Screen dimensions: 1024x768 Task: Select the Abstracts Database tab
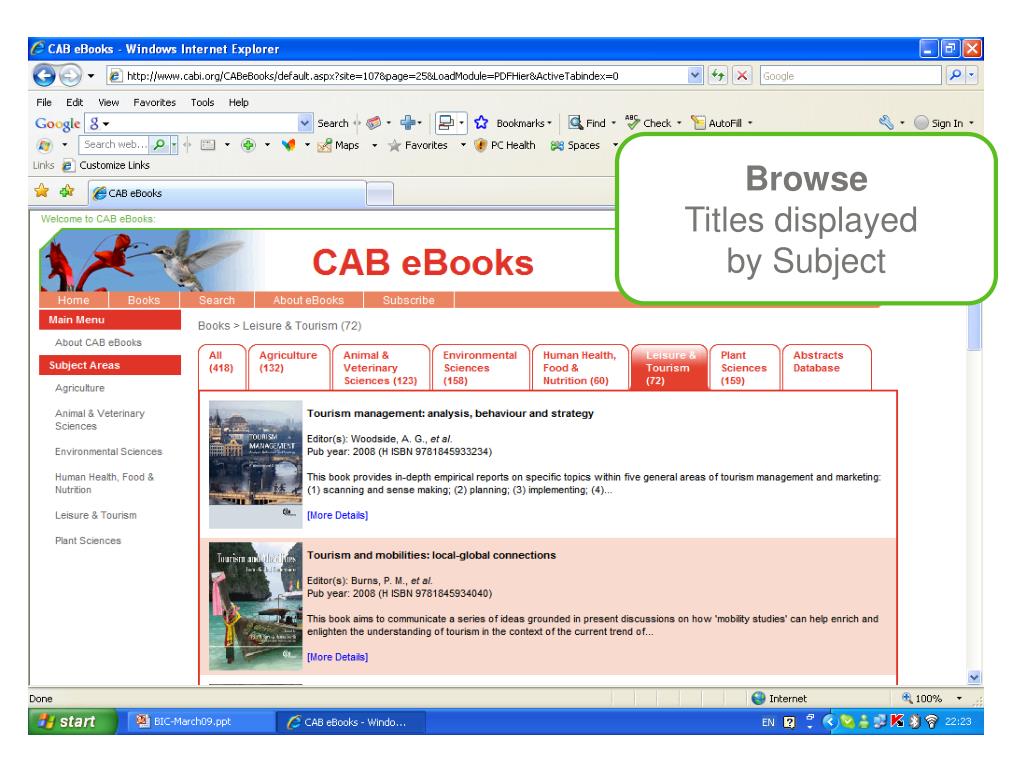click(x=826, y=367)
